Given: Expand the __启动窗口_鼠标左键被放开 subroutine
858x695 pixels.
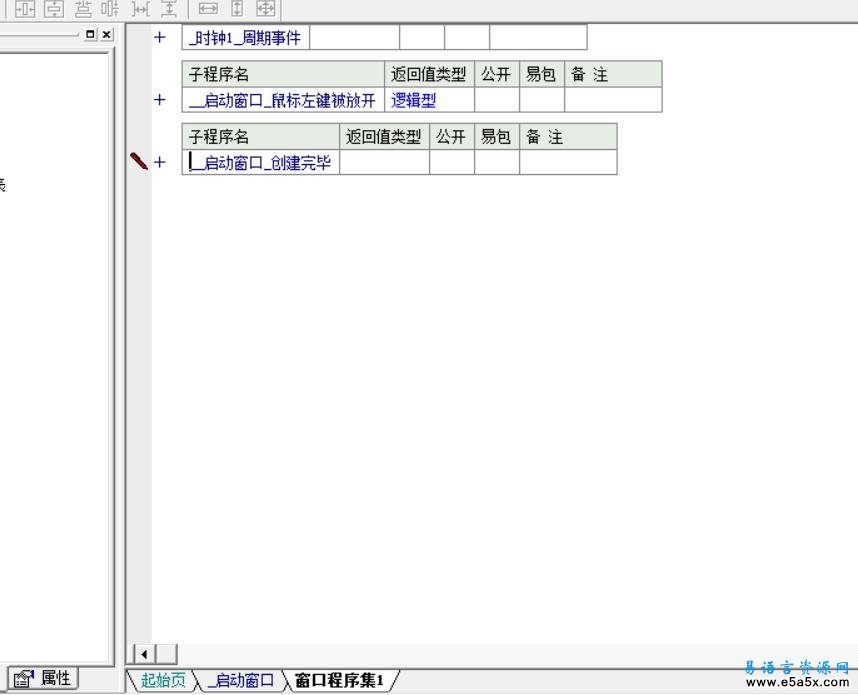Looking at the screenshot, I should pyautogui.click(x=159, y=100).
